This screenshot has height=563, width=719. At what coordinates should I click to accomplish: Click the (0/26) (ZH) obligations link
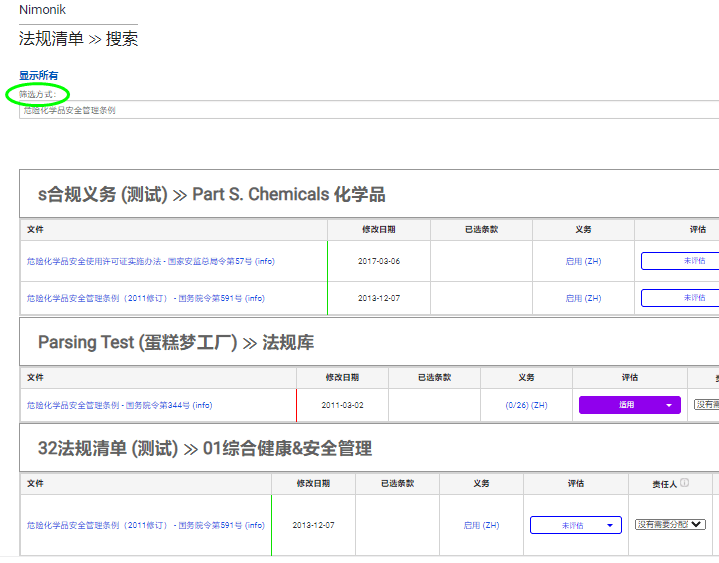(527, 405)
